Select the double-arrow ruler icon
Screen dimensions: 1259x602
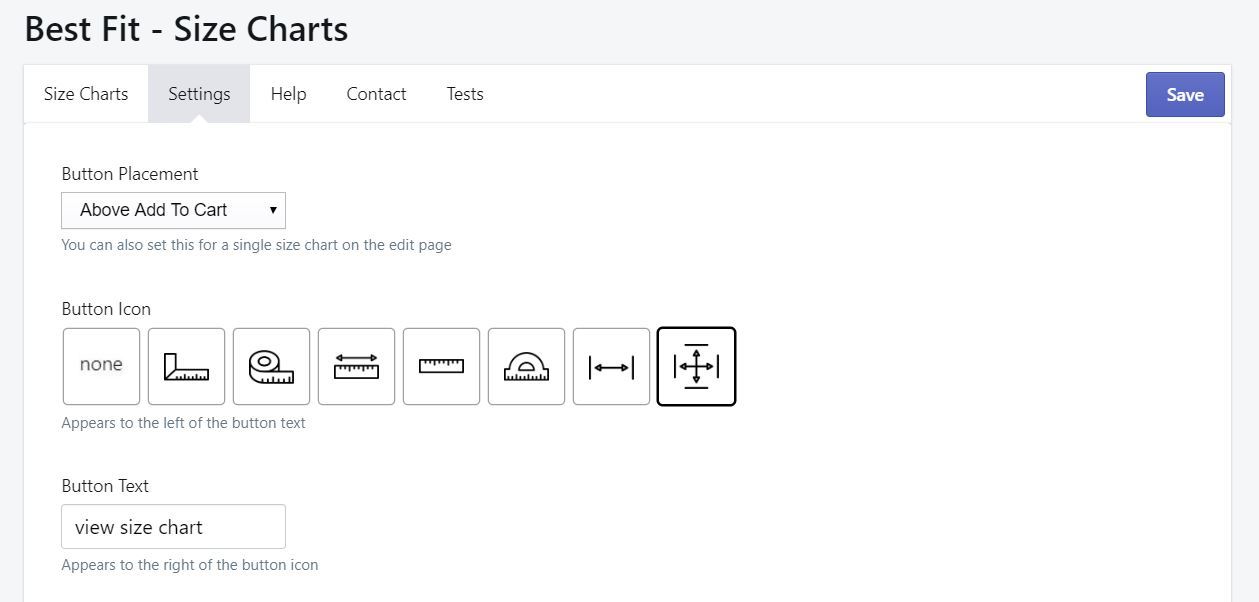pos(356,366)
